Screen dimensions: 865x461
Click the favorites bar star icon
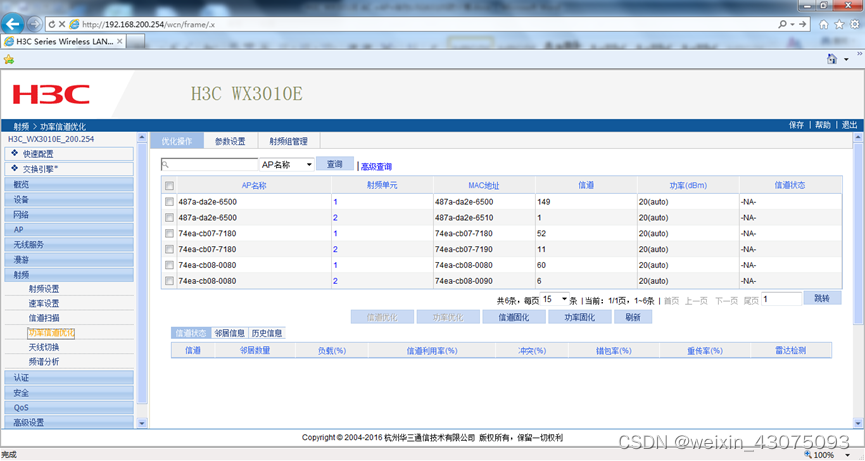[x=8, y=59]
